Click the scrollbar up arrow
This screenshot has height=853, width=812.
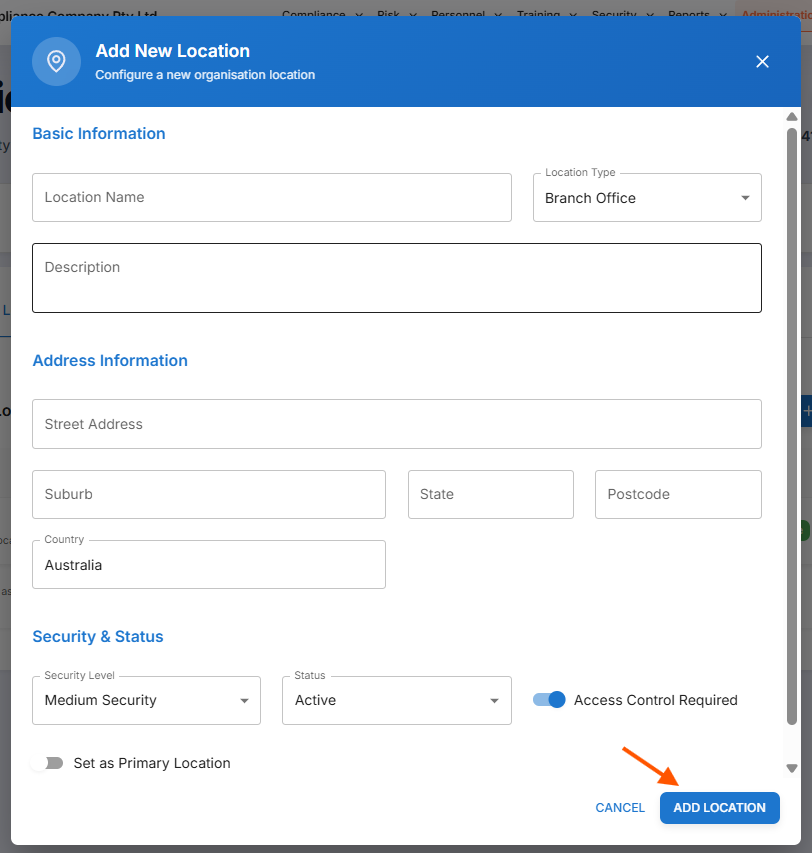click(x=792, y=117)
